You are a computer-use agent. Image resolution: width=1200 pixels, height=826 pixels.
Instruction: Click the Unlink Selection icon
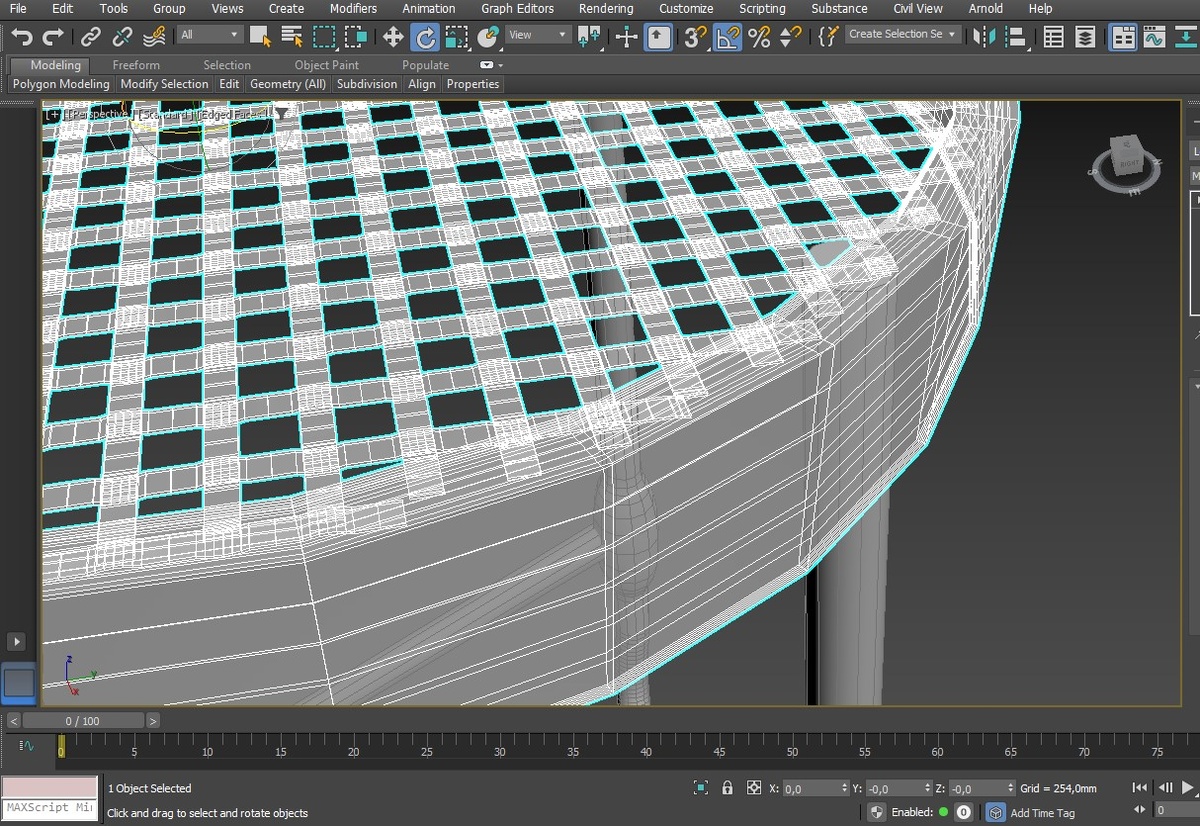click(x=123, y=37)
